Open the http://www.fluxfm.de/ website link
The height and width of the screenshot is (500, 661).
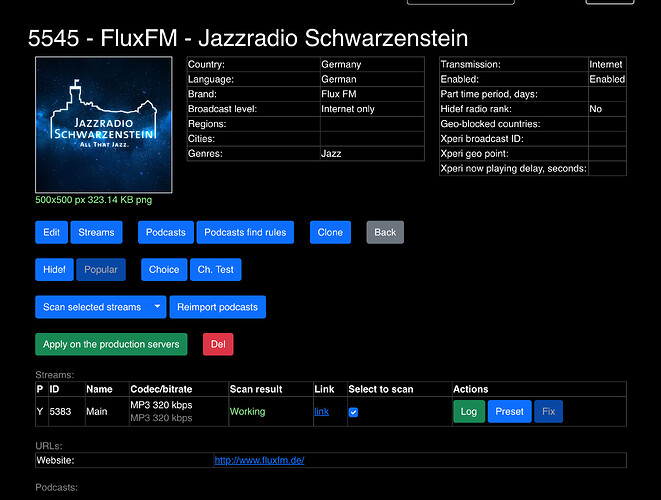[259, 460]
